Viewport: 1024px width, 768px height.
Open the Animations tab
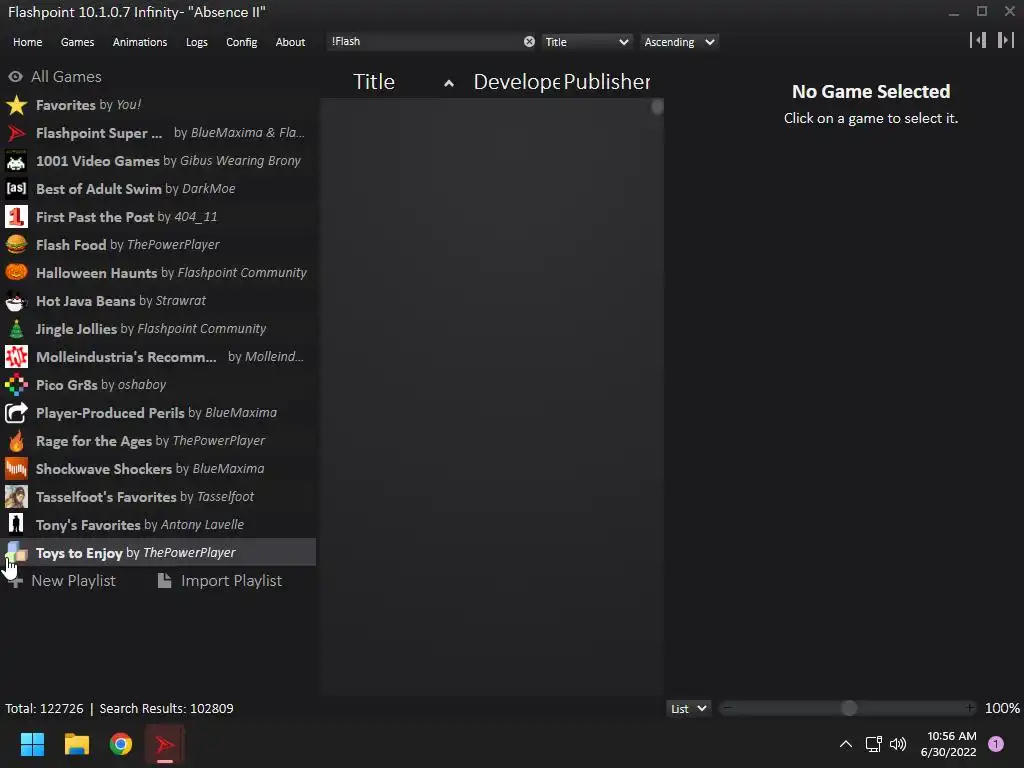[140, 42]
